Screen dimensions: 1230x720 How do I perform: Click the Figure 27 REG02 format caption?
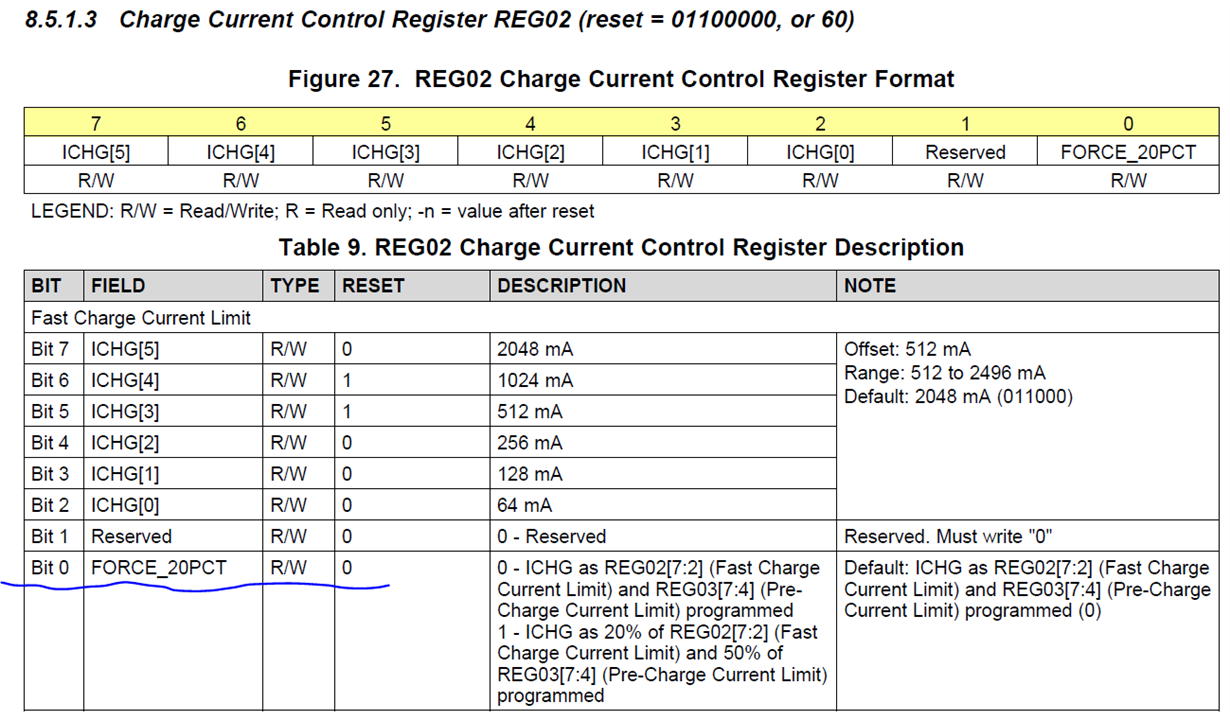[x=621, y=79]
